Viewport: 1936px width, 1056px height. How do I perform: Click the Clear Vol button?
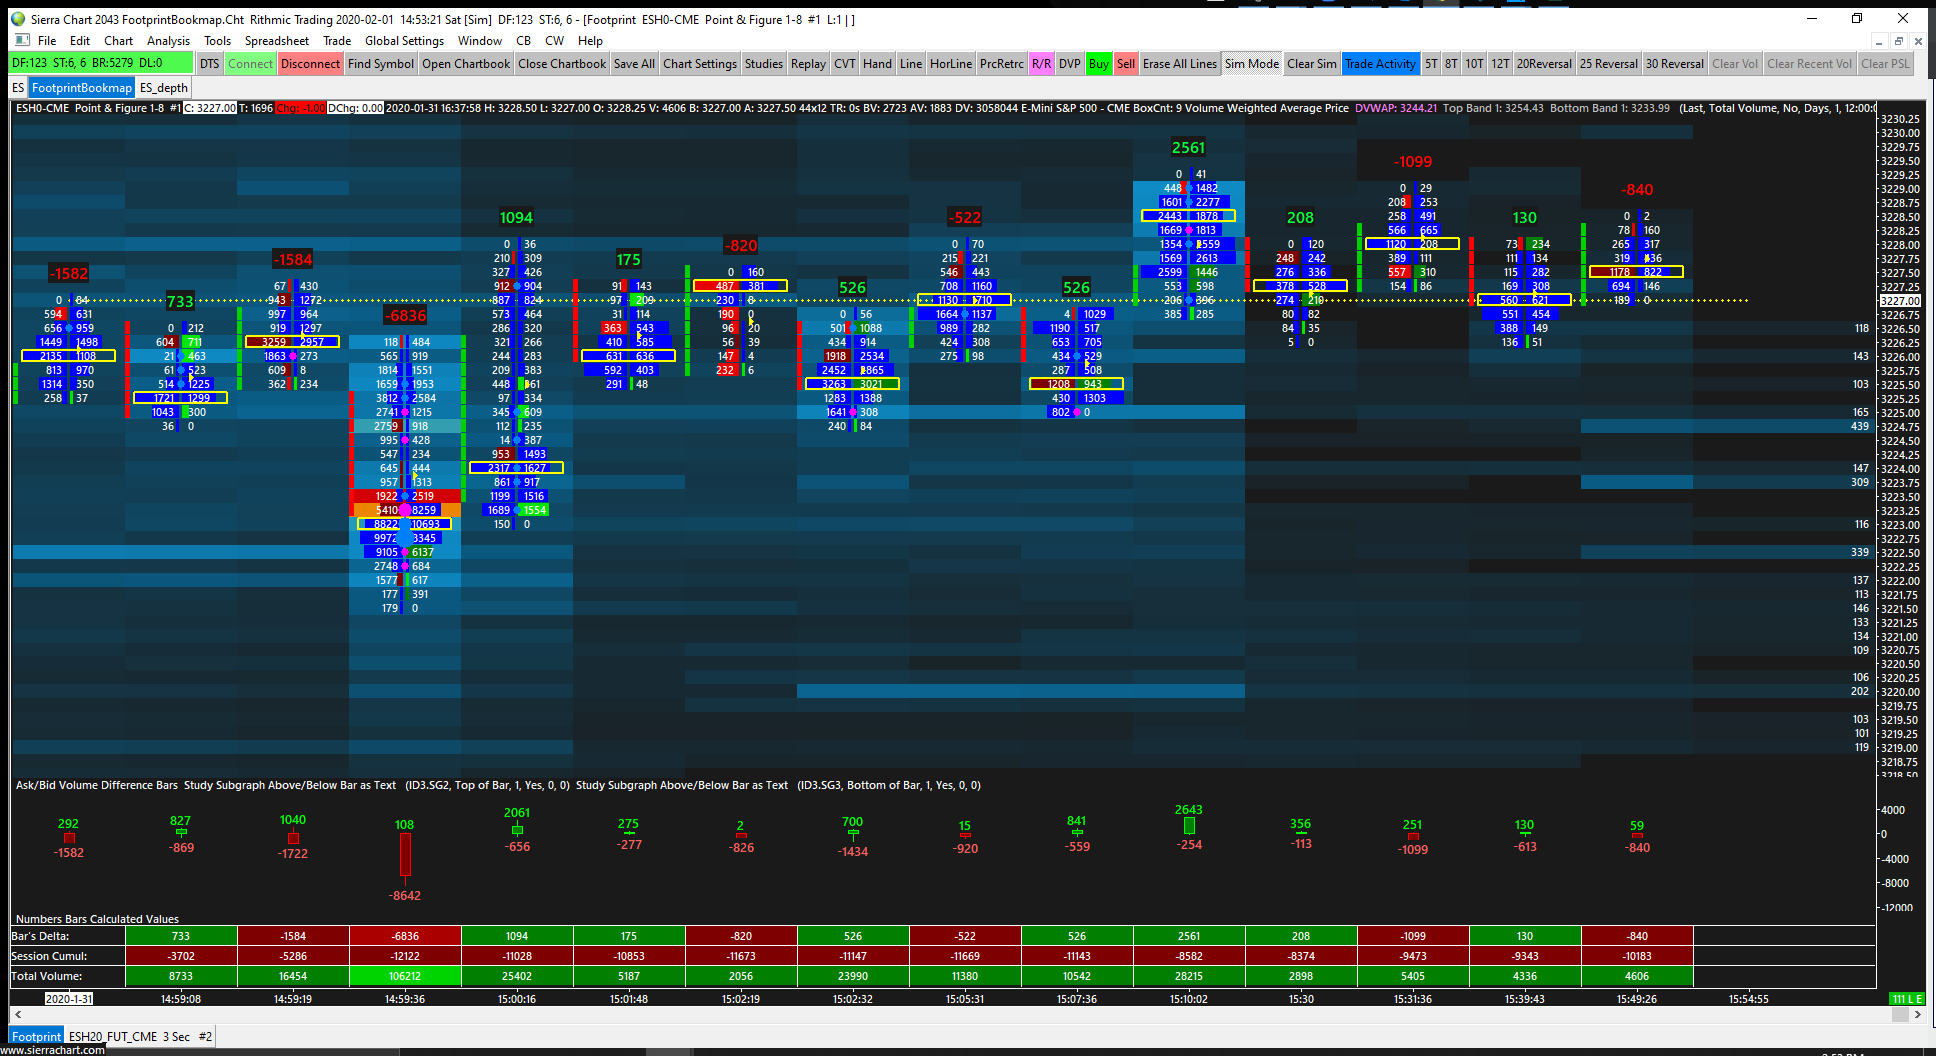(x=1735, y=64)
